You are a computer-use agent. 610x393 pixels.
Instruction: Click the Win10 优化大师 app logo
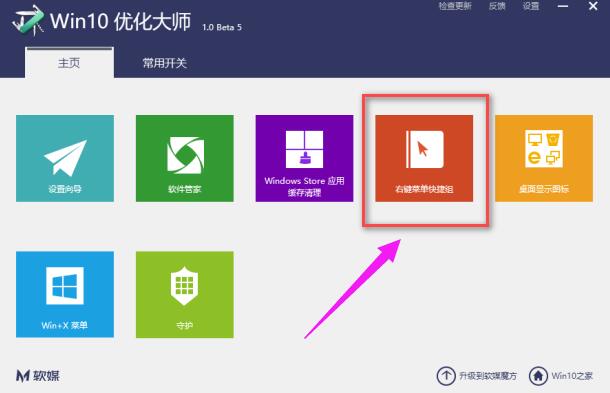click(28, 21)
